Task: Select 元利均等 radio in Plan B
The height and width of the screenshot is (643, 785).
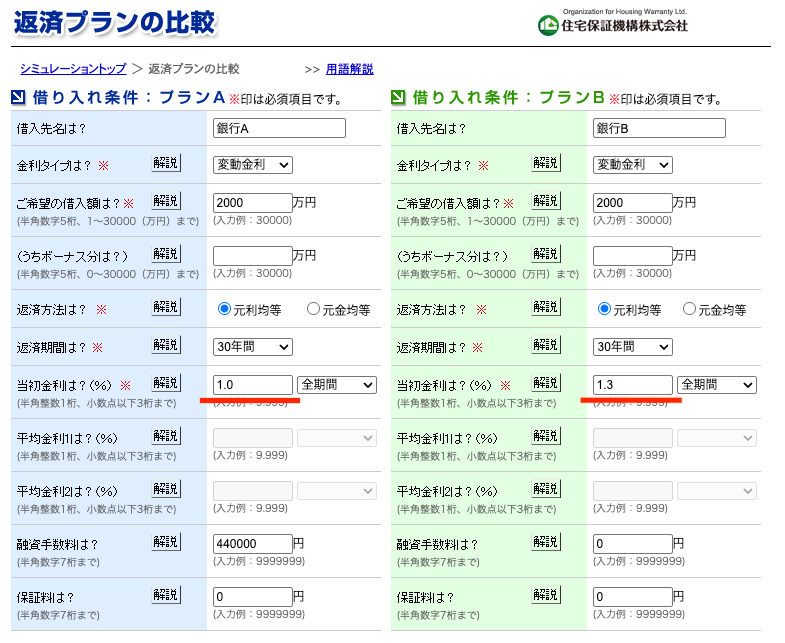Action: coord(604,309)
